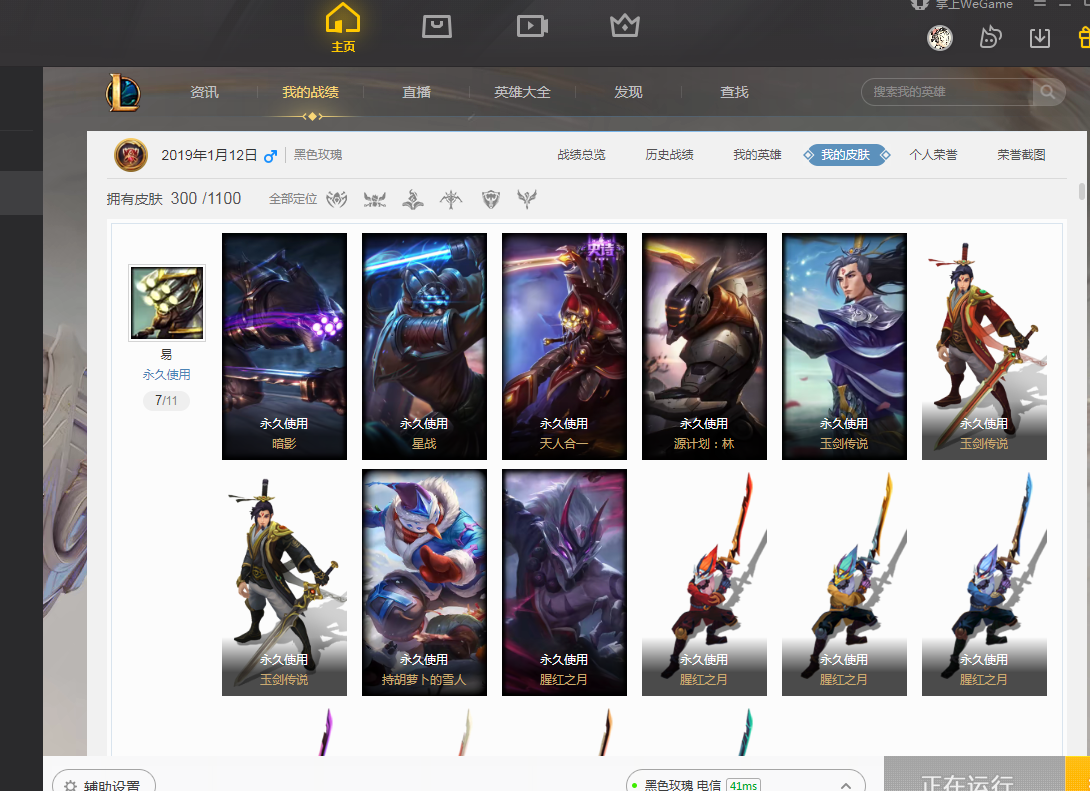Click the League of Legends logo

pos(123,92)
